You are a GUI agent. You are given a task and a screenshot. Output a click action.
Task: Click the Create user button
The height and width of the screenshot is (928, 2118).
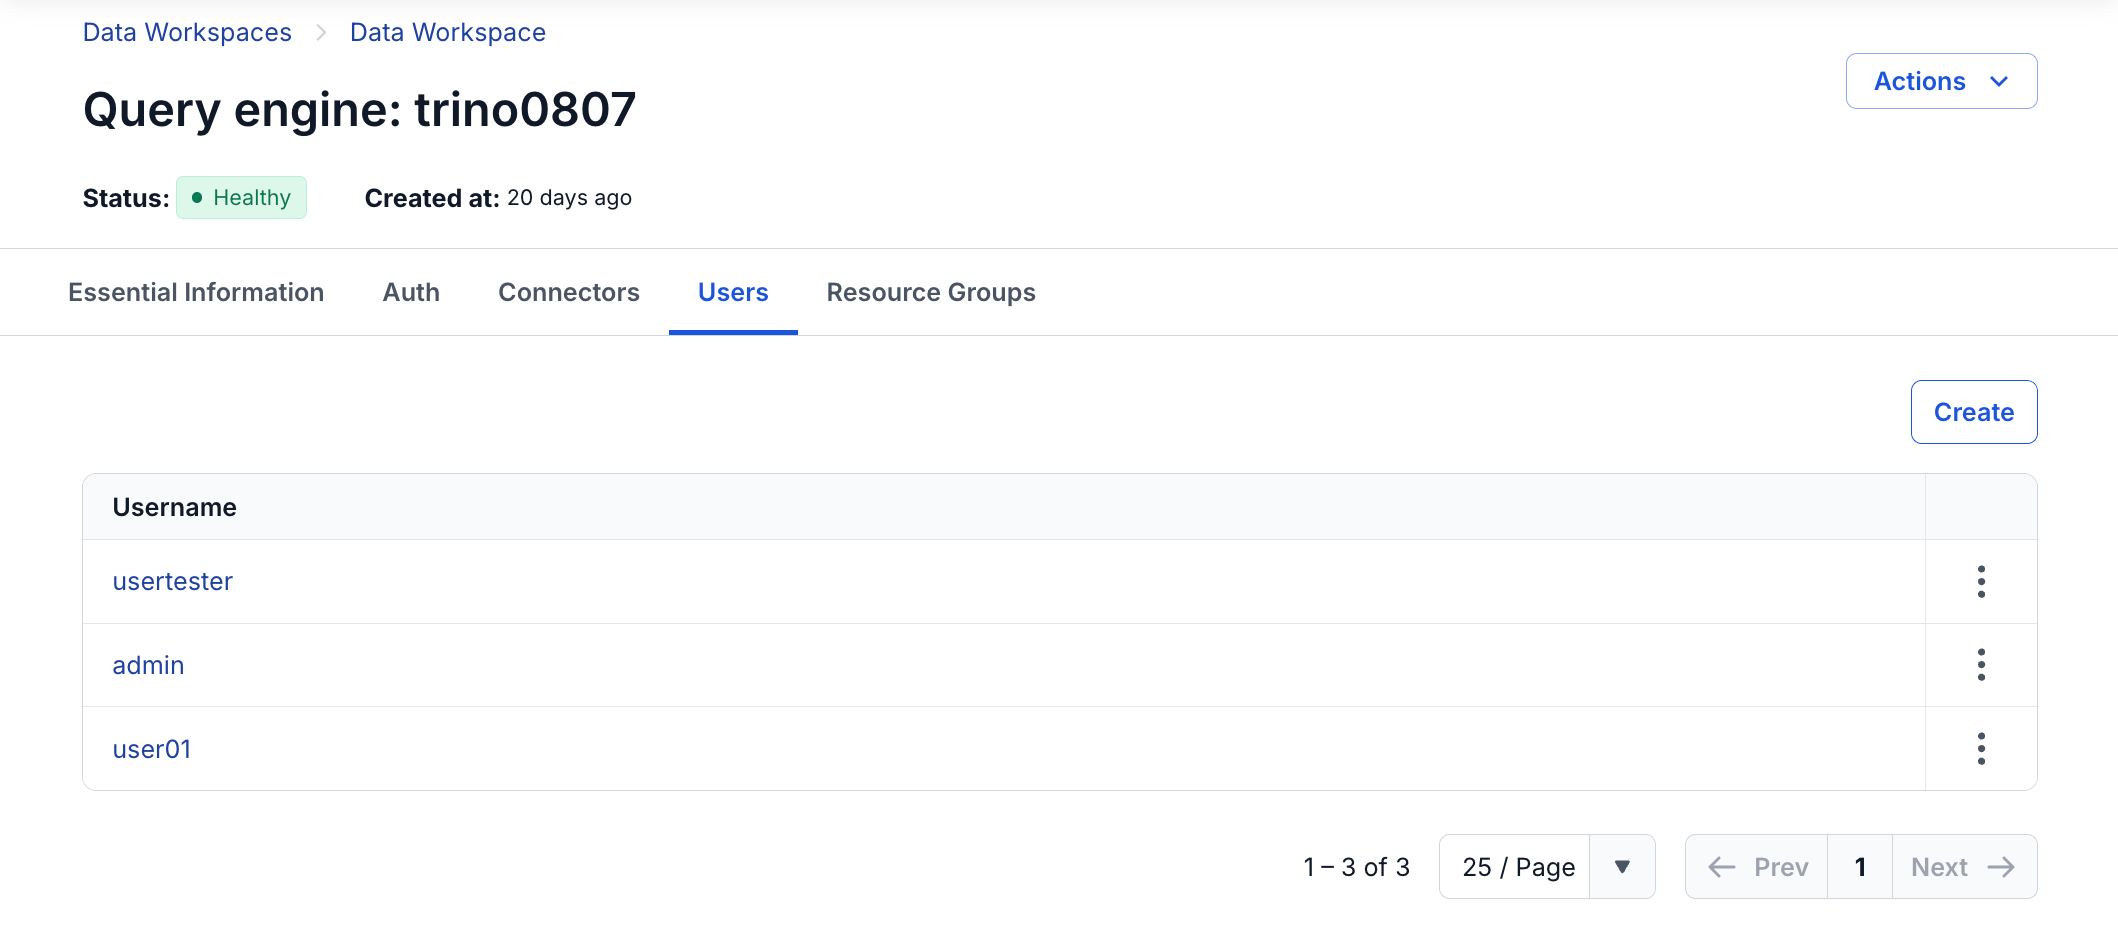(x=1974, y=412)
